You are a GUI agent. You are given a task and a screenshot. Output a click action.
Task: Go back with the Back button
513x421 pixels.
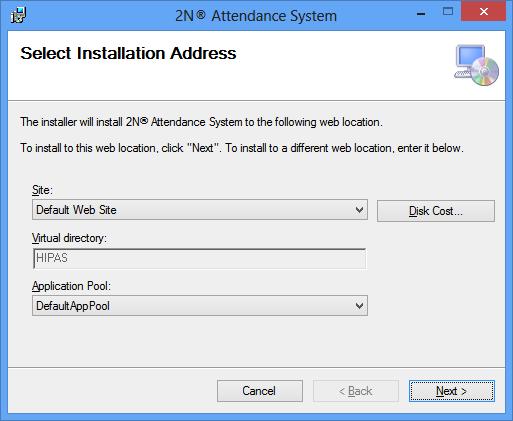pos(356,391)
